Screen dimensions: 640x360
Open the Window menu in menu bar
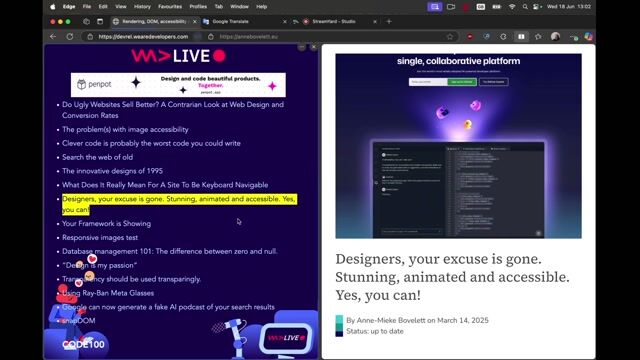[239, 7]
